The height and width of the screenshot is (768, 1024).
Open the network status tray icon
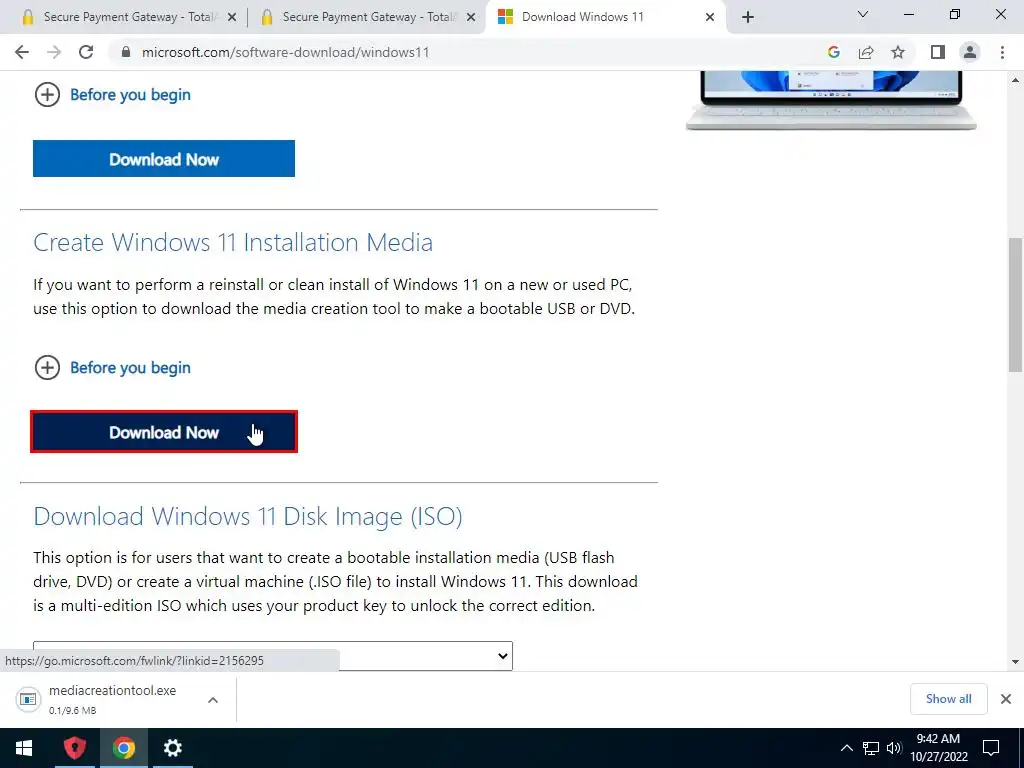871,748
